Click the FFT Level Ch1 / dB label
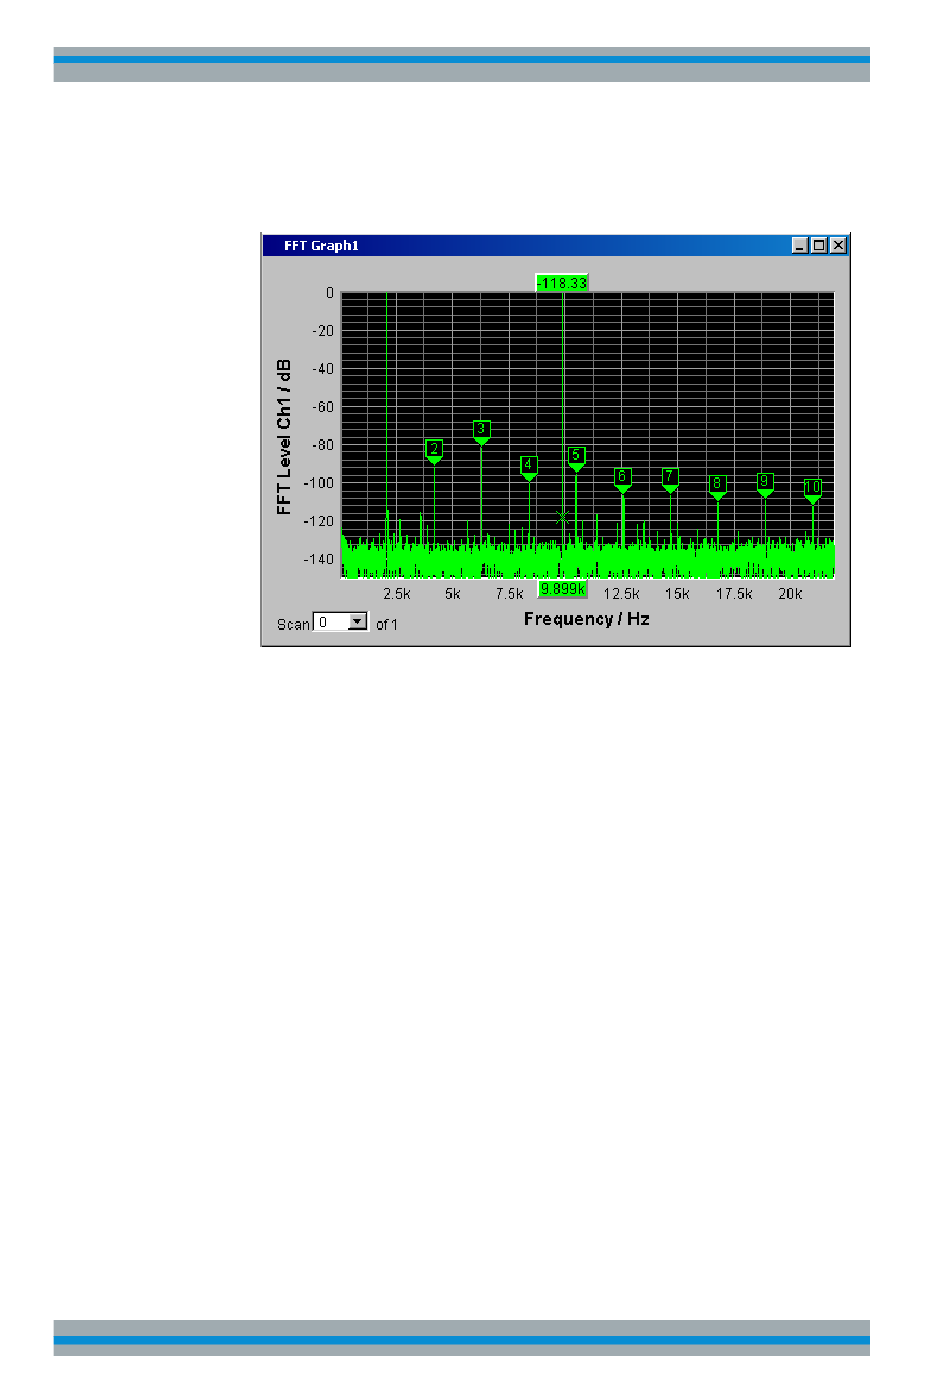 point(284,437)
